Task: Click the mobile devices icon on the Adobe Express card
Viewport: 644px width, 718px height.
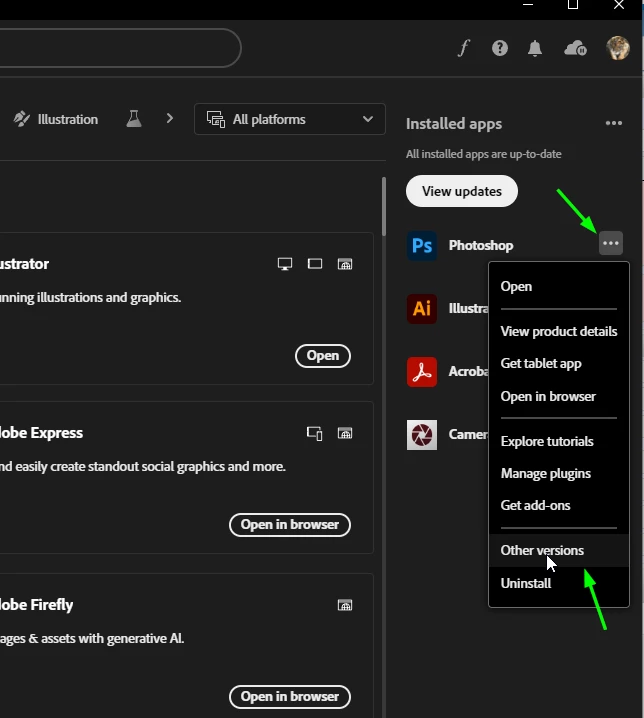Action: point(315,433)
